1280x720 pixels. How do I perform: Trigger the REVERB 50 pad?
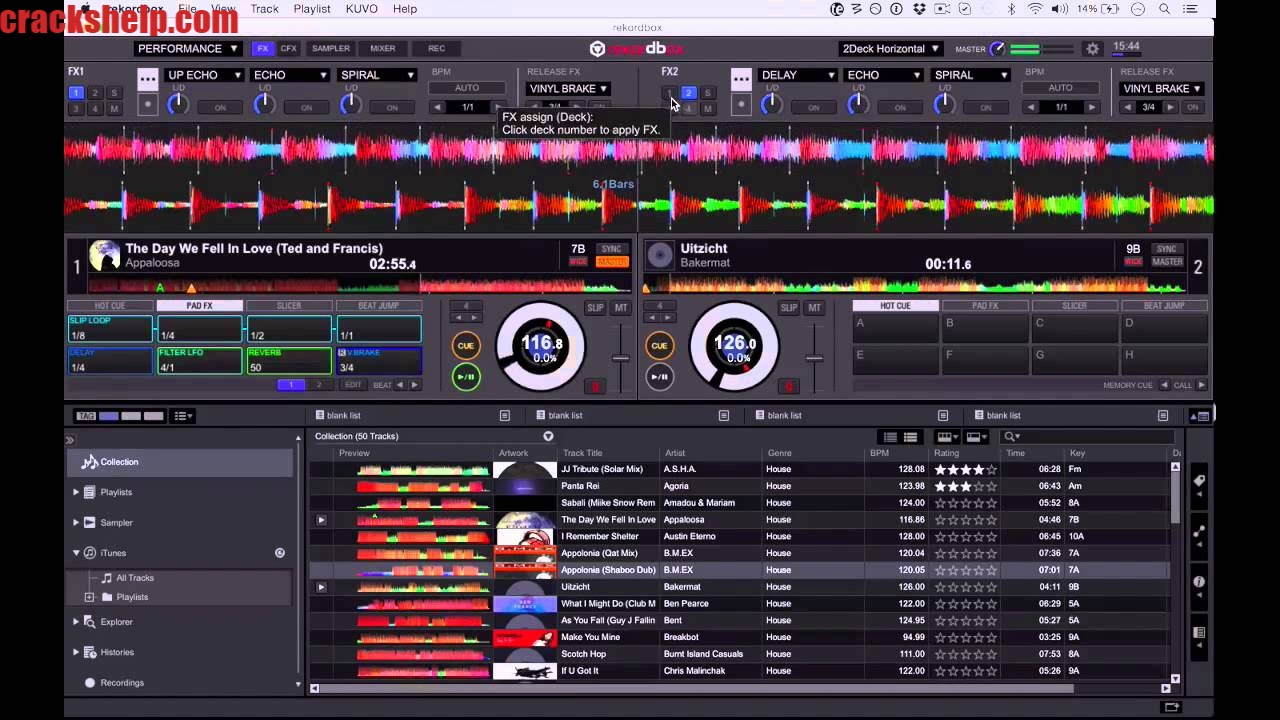pyautogui.click(x=289, y=361)
